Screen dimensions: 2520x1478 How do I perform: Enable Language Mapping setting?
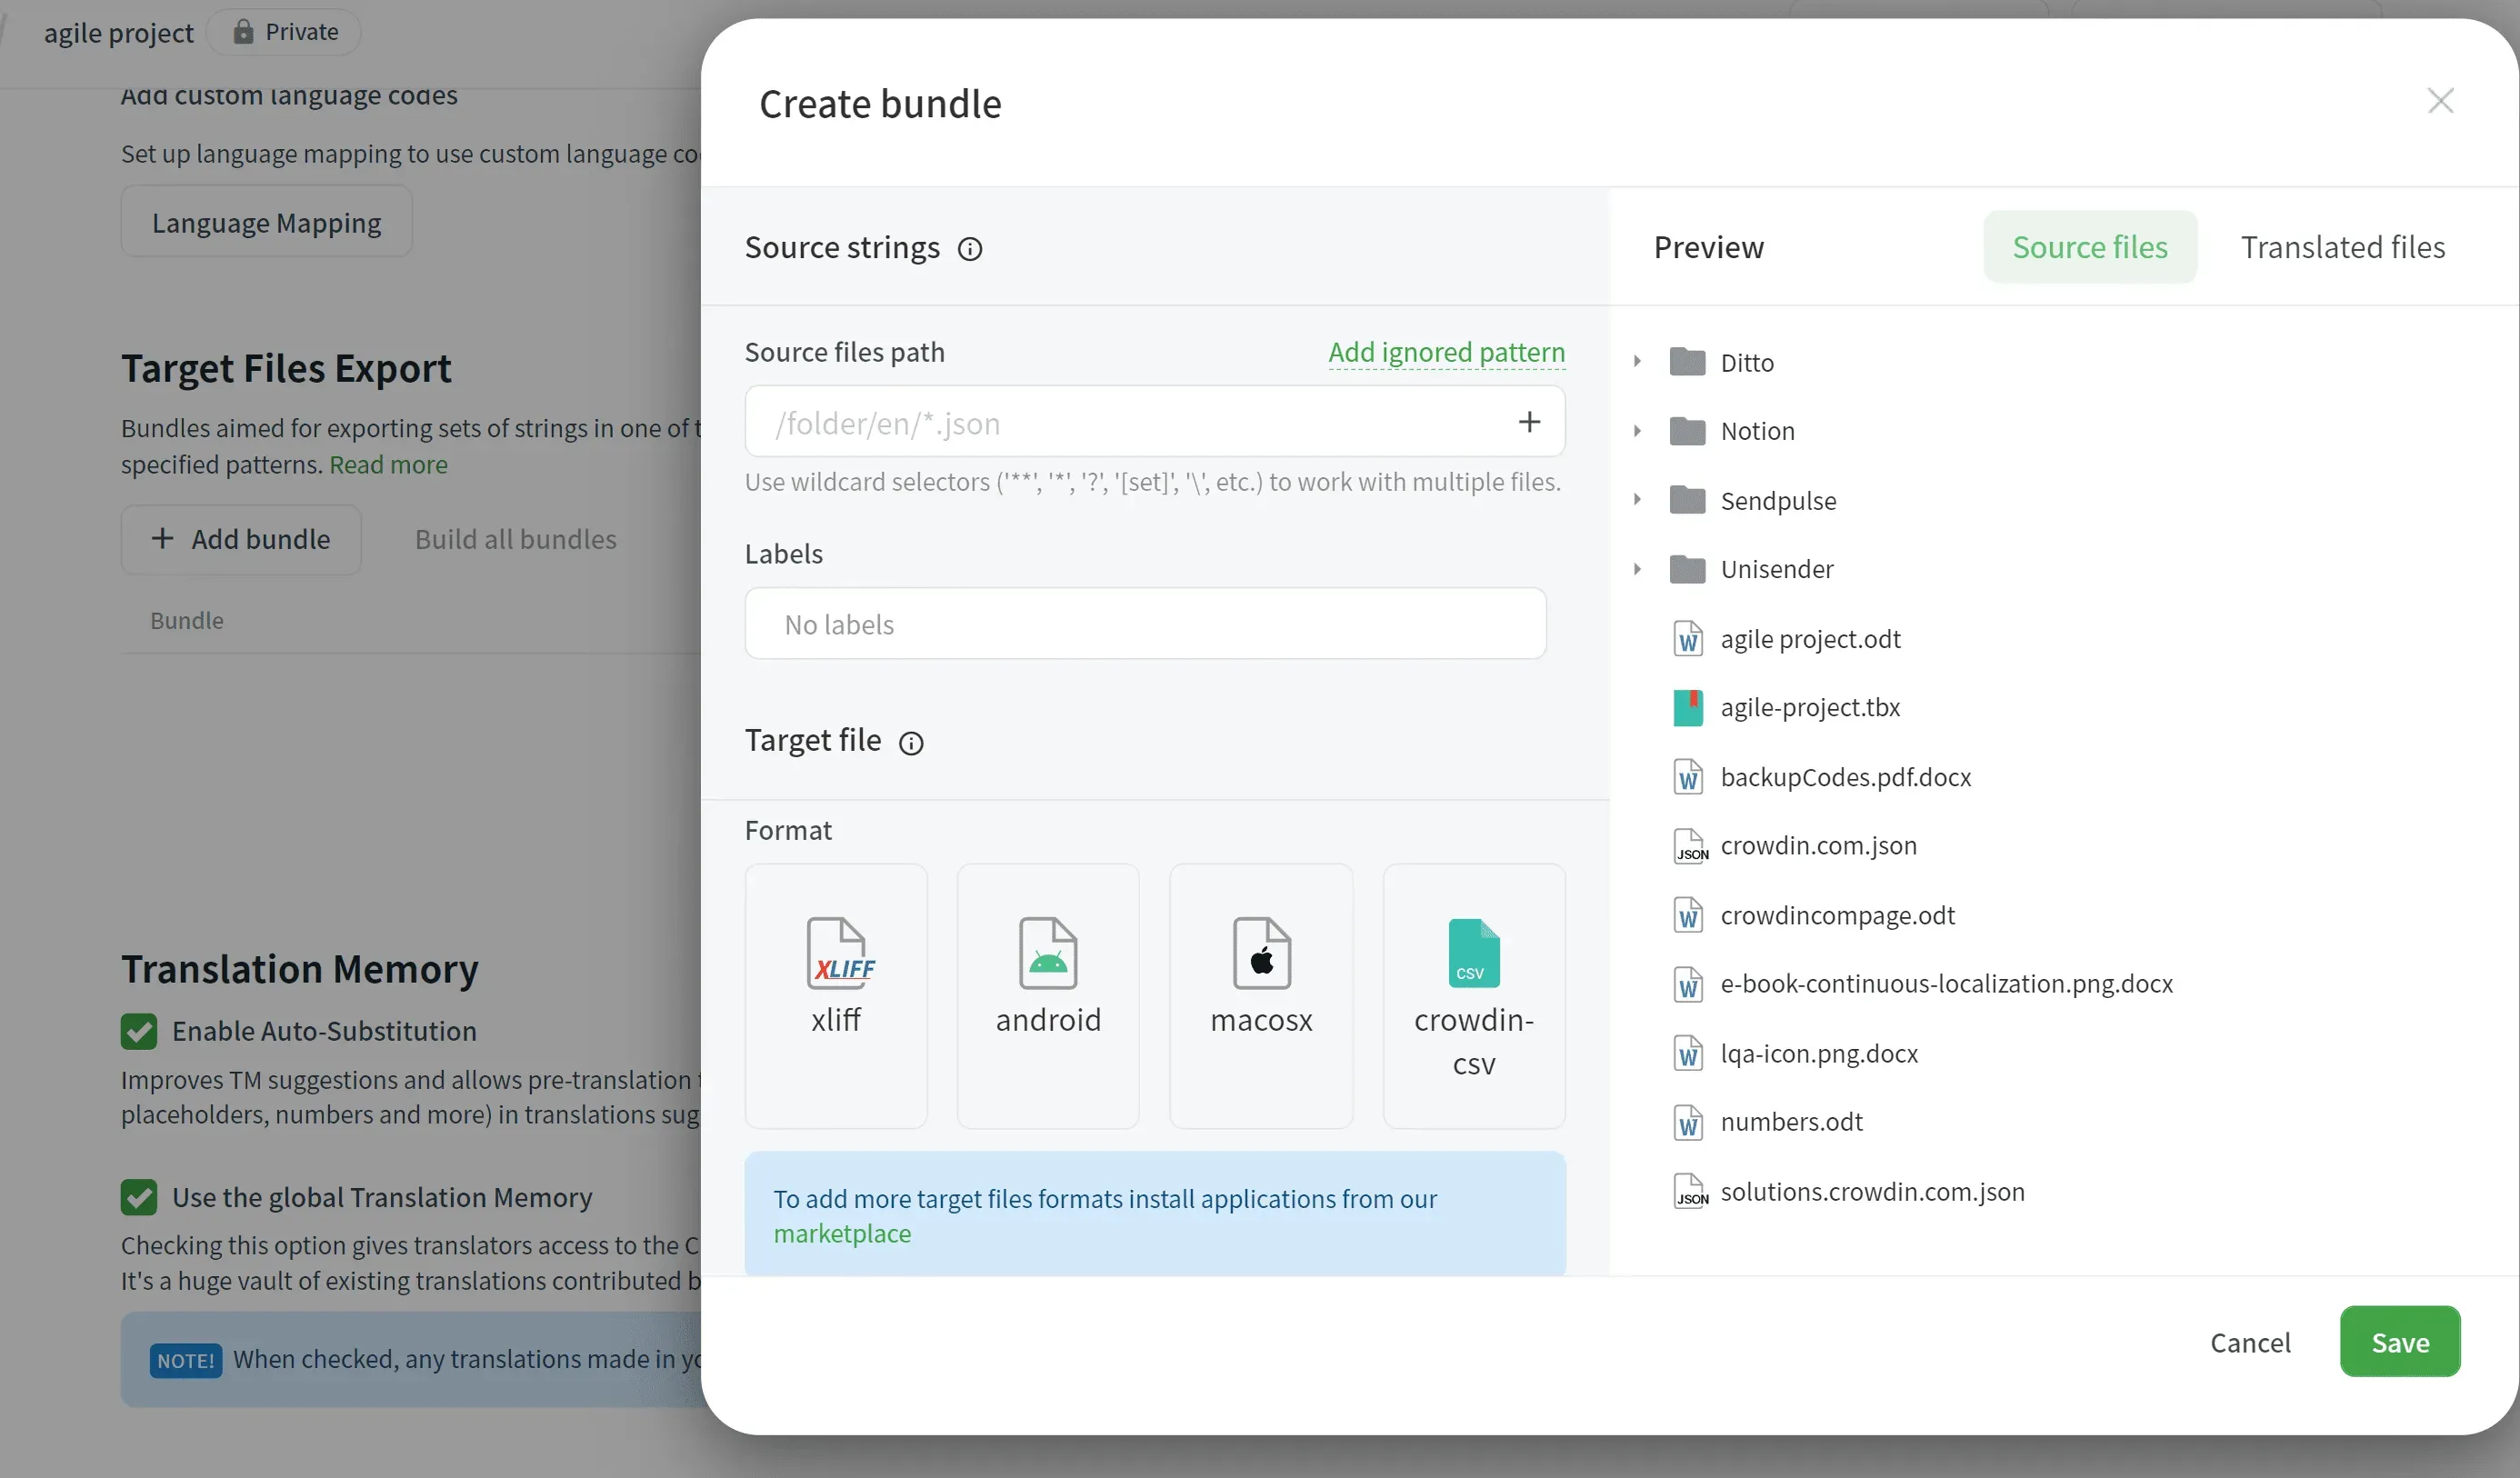(265, 224)
